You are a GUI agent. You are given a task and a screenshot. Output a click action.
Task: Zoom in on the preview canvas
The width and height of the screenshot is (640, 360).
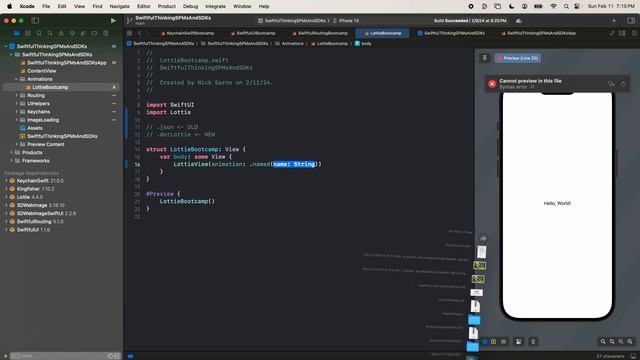tap(630, 342)
